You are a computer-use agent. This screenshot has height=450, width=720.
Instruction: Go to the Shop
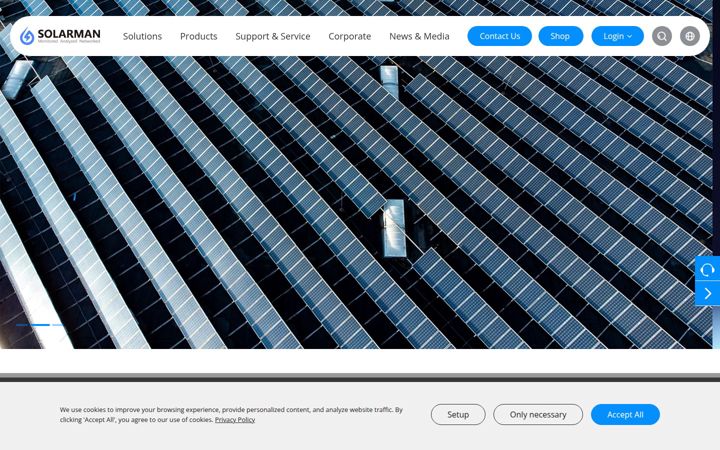(x=560, y=36)
